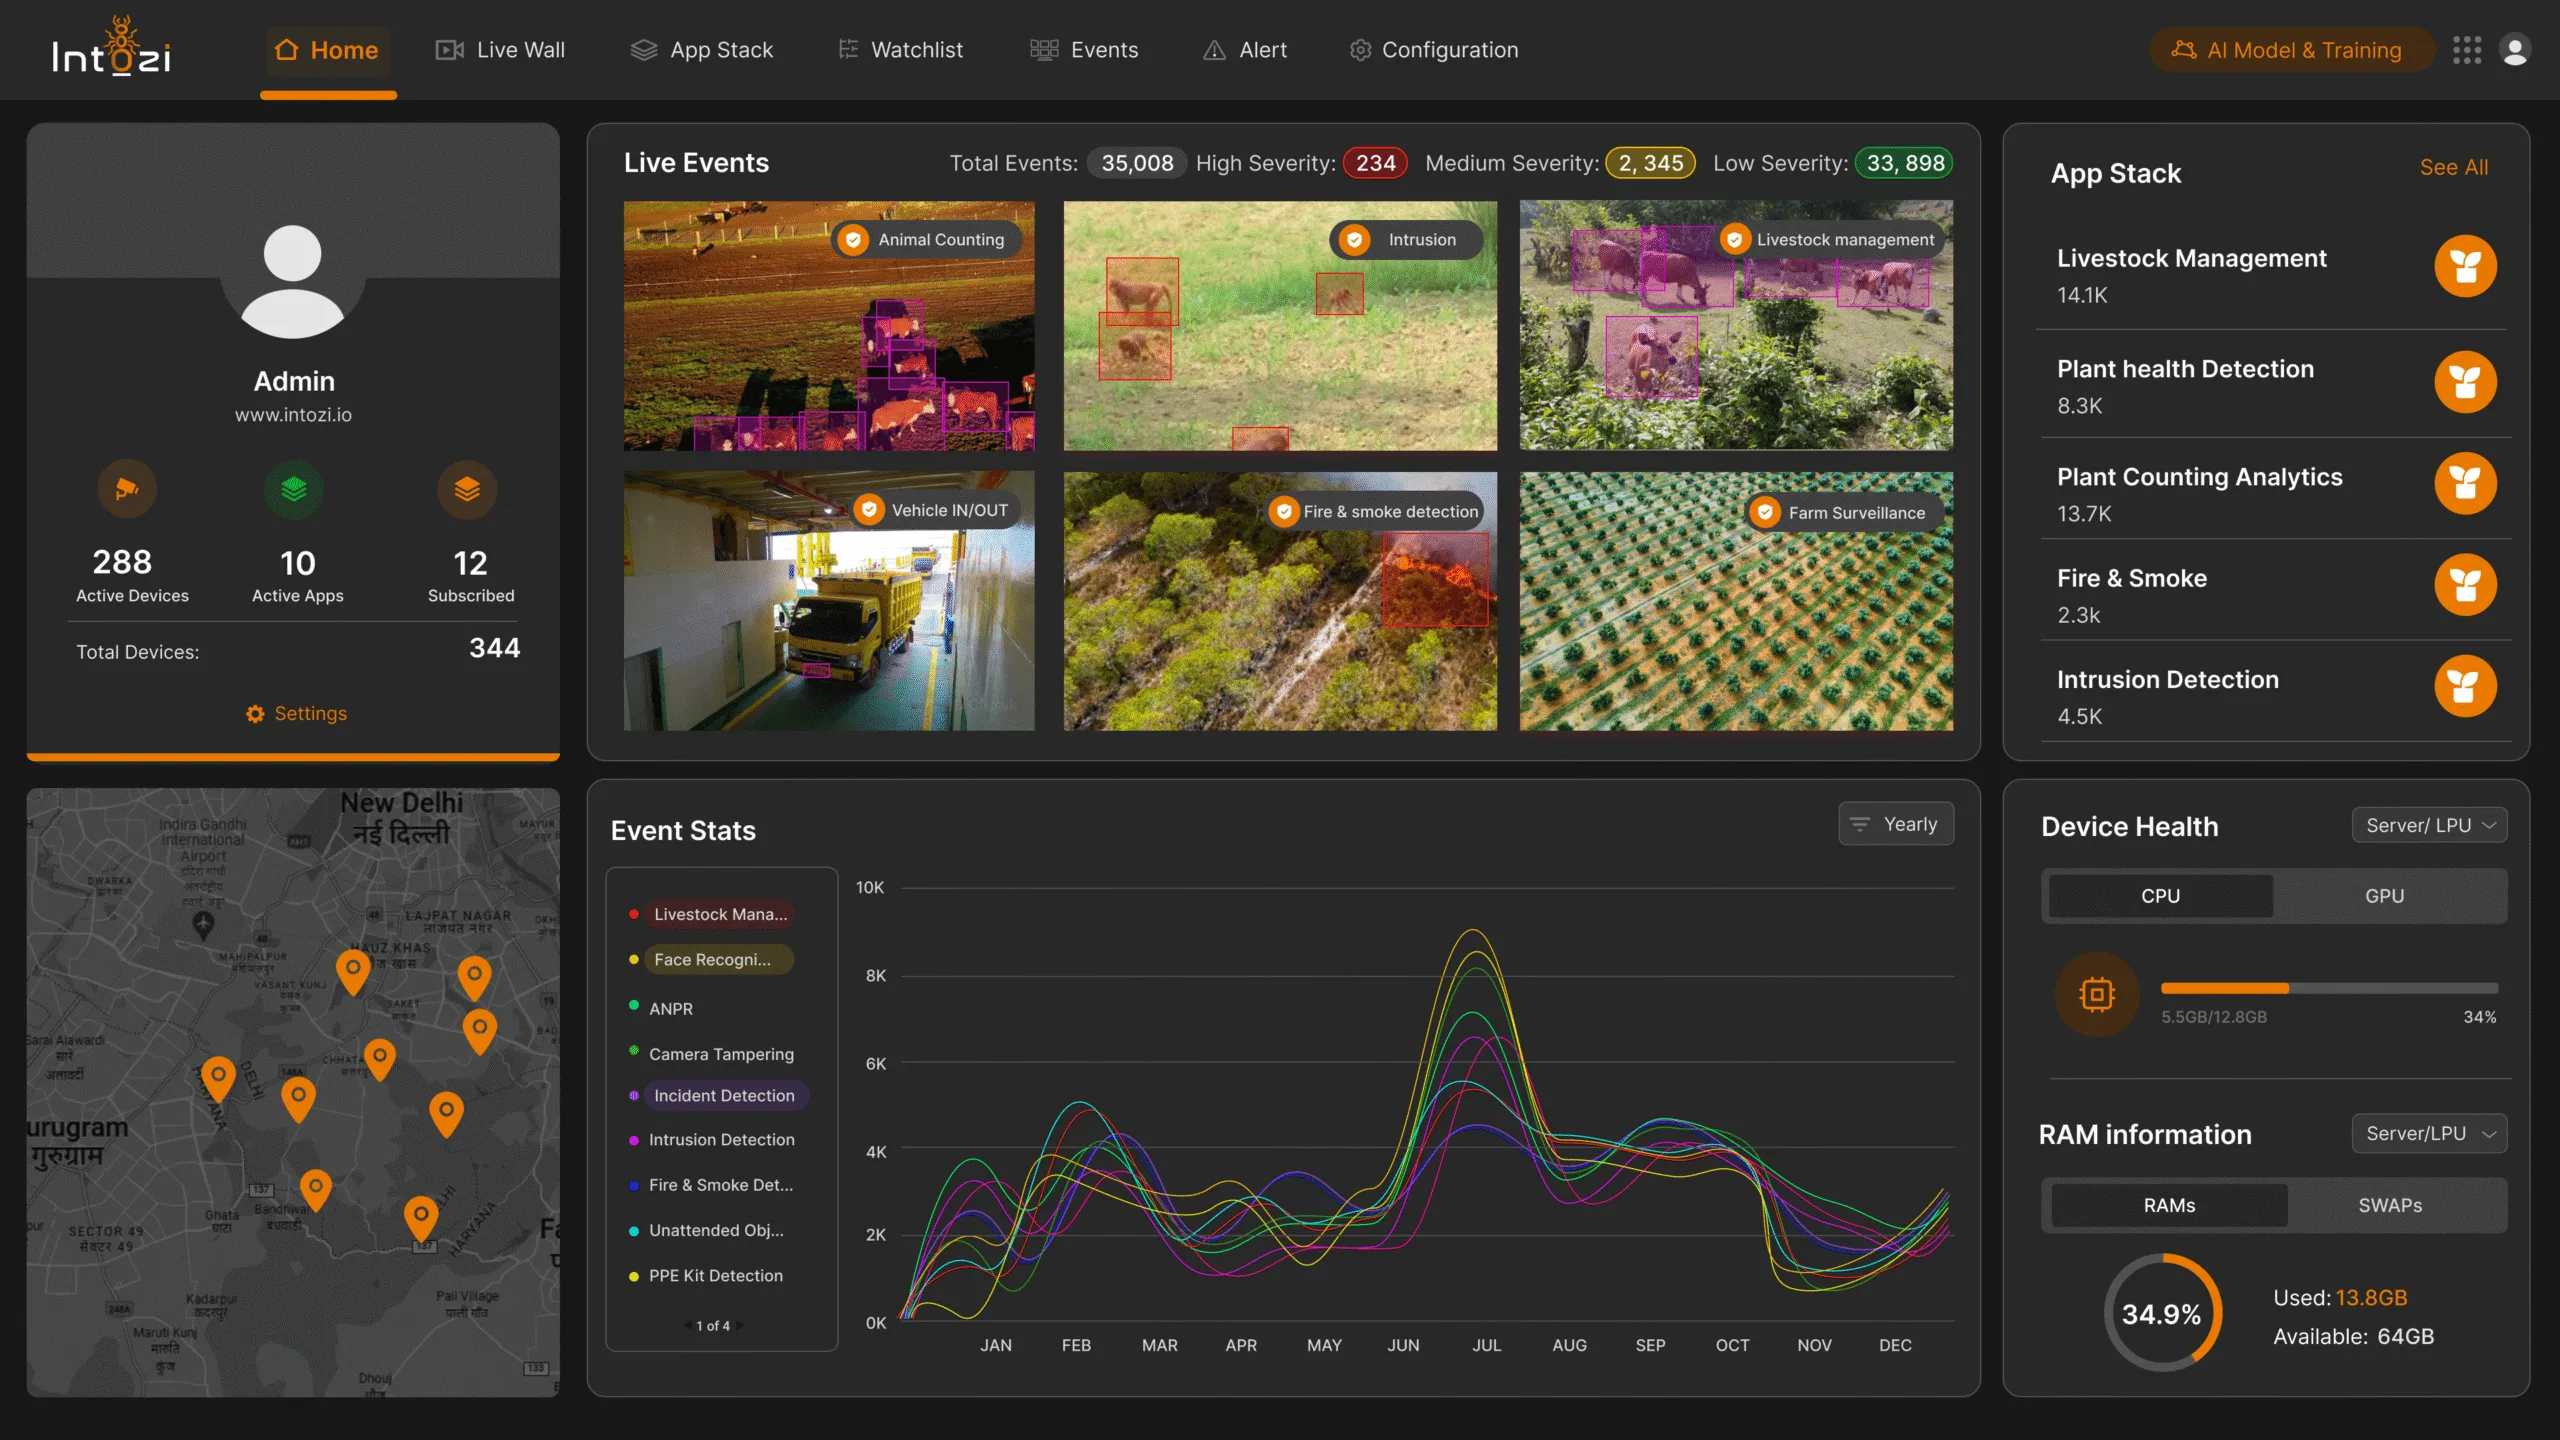The image size is (2560, 1440).
Task: Click the Subscribed orange layers icon
Action: (x=467, y=489)
